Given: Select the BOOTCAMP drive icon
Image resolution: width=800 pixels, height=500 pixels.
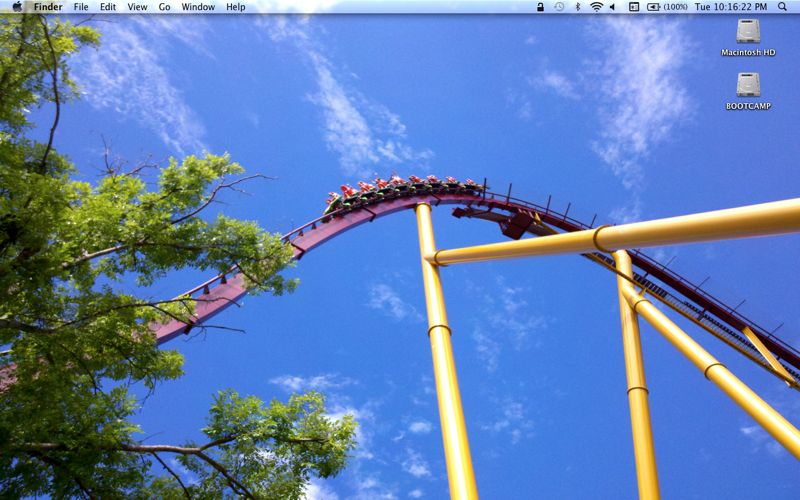Looking at the screenshot, I should tap(748, 85).
